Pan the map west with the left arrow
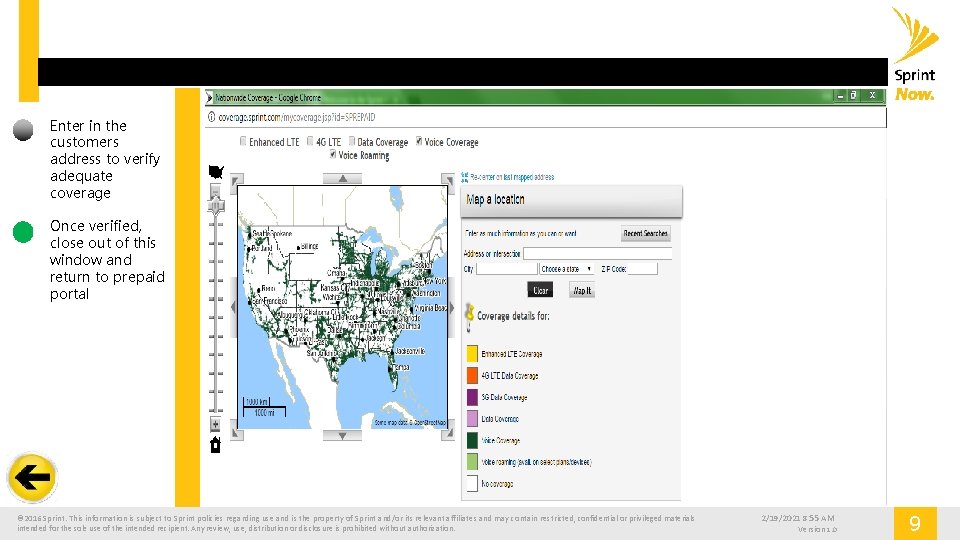The image size is (960, 540). (x=233, y=307)
